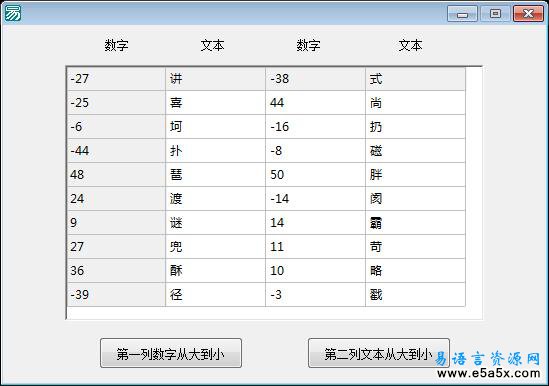
Task: Select the cell containing 胖
Action: coord(416,175)
